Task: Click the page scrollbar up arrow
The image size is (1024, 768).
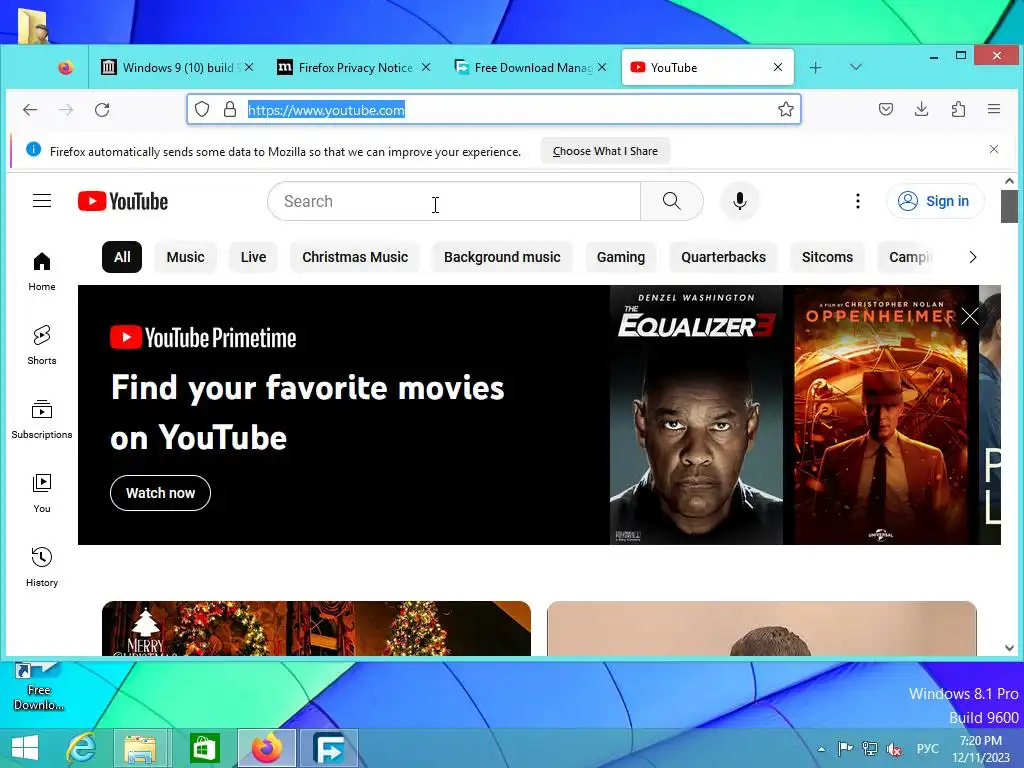Action: tap(1009, 181)
